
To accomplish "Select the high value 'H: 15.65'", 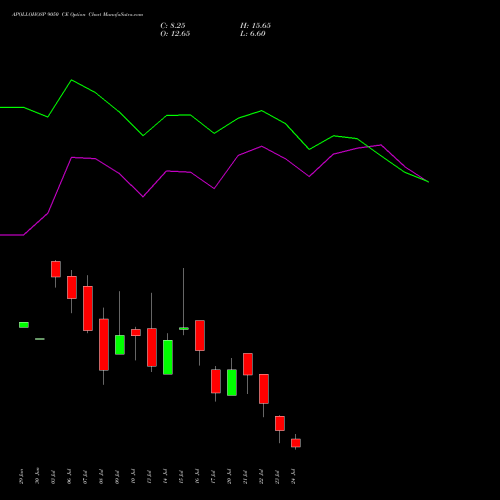I will [x=255, y=26].
